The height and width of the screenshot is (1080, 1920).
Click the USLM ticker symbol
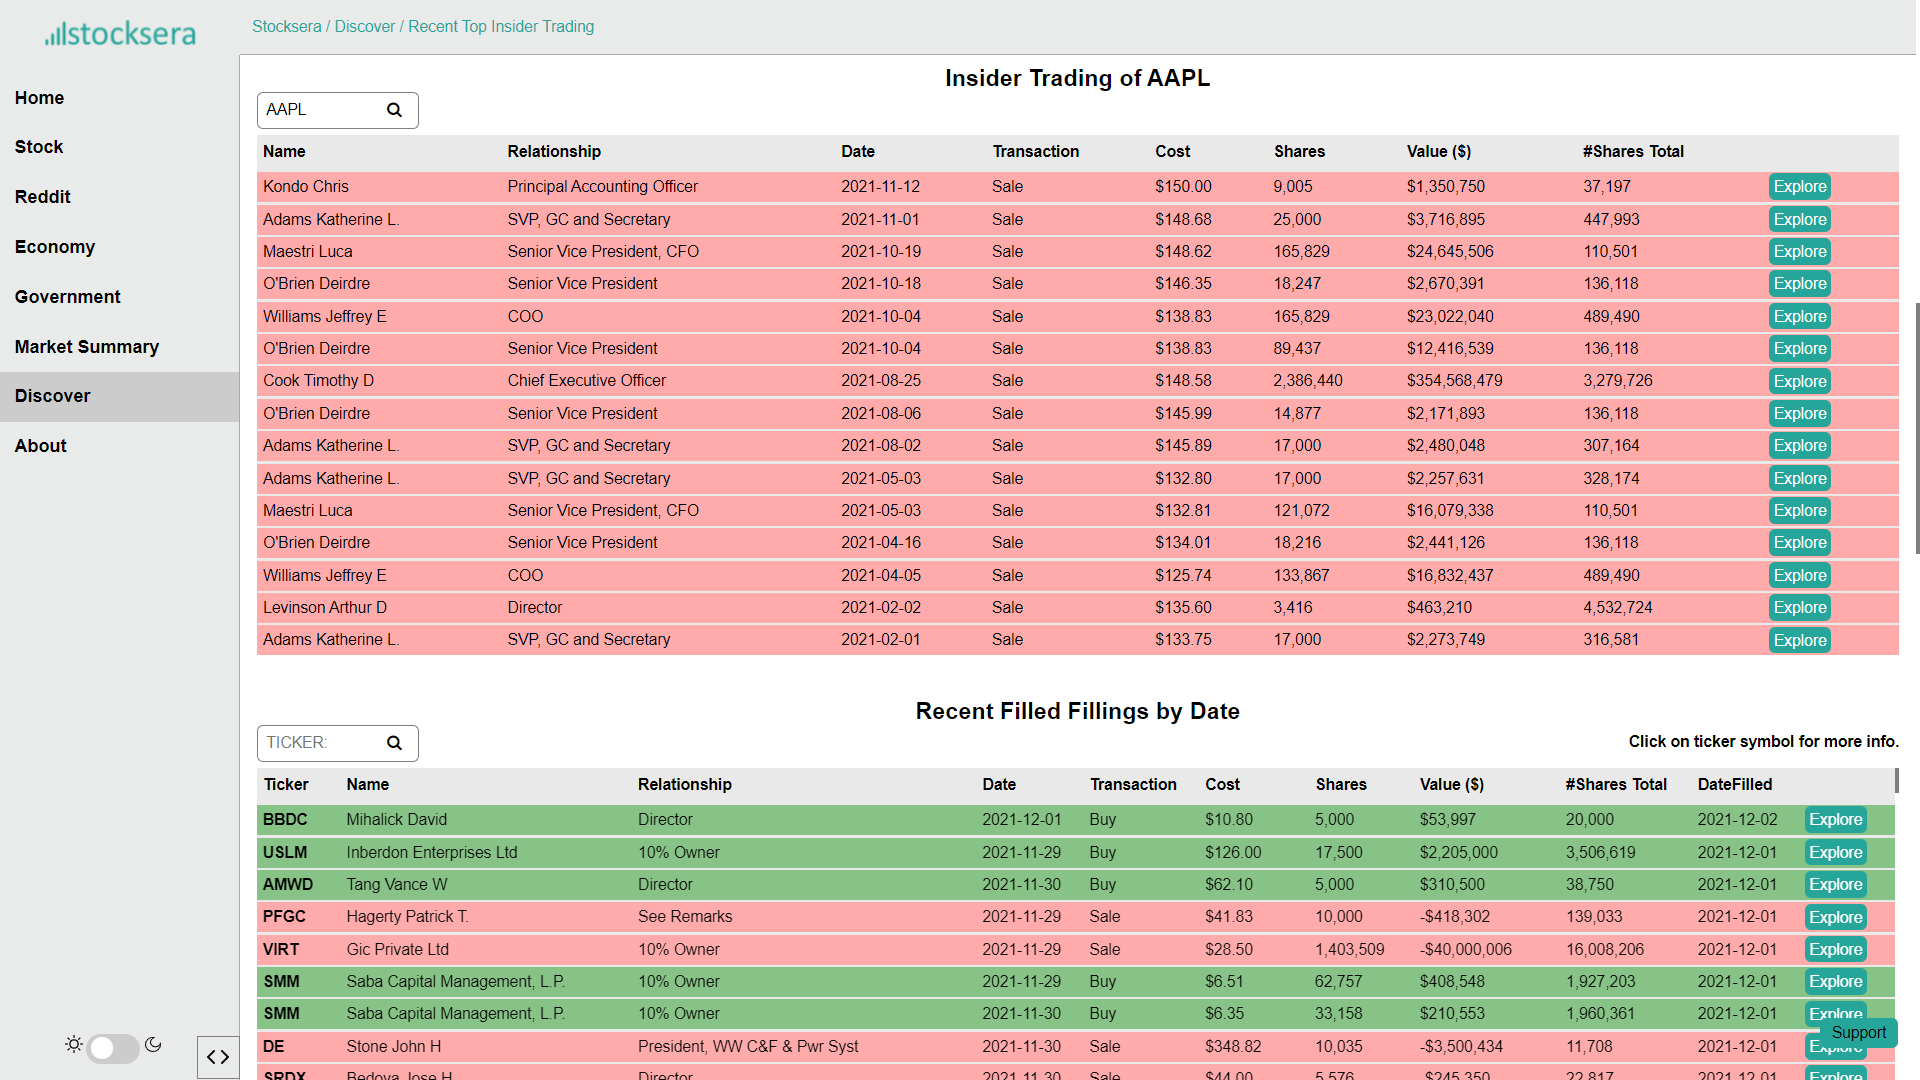(285, 853)
